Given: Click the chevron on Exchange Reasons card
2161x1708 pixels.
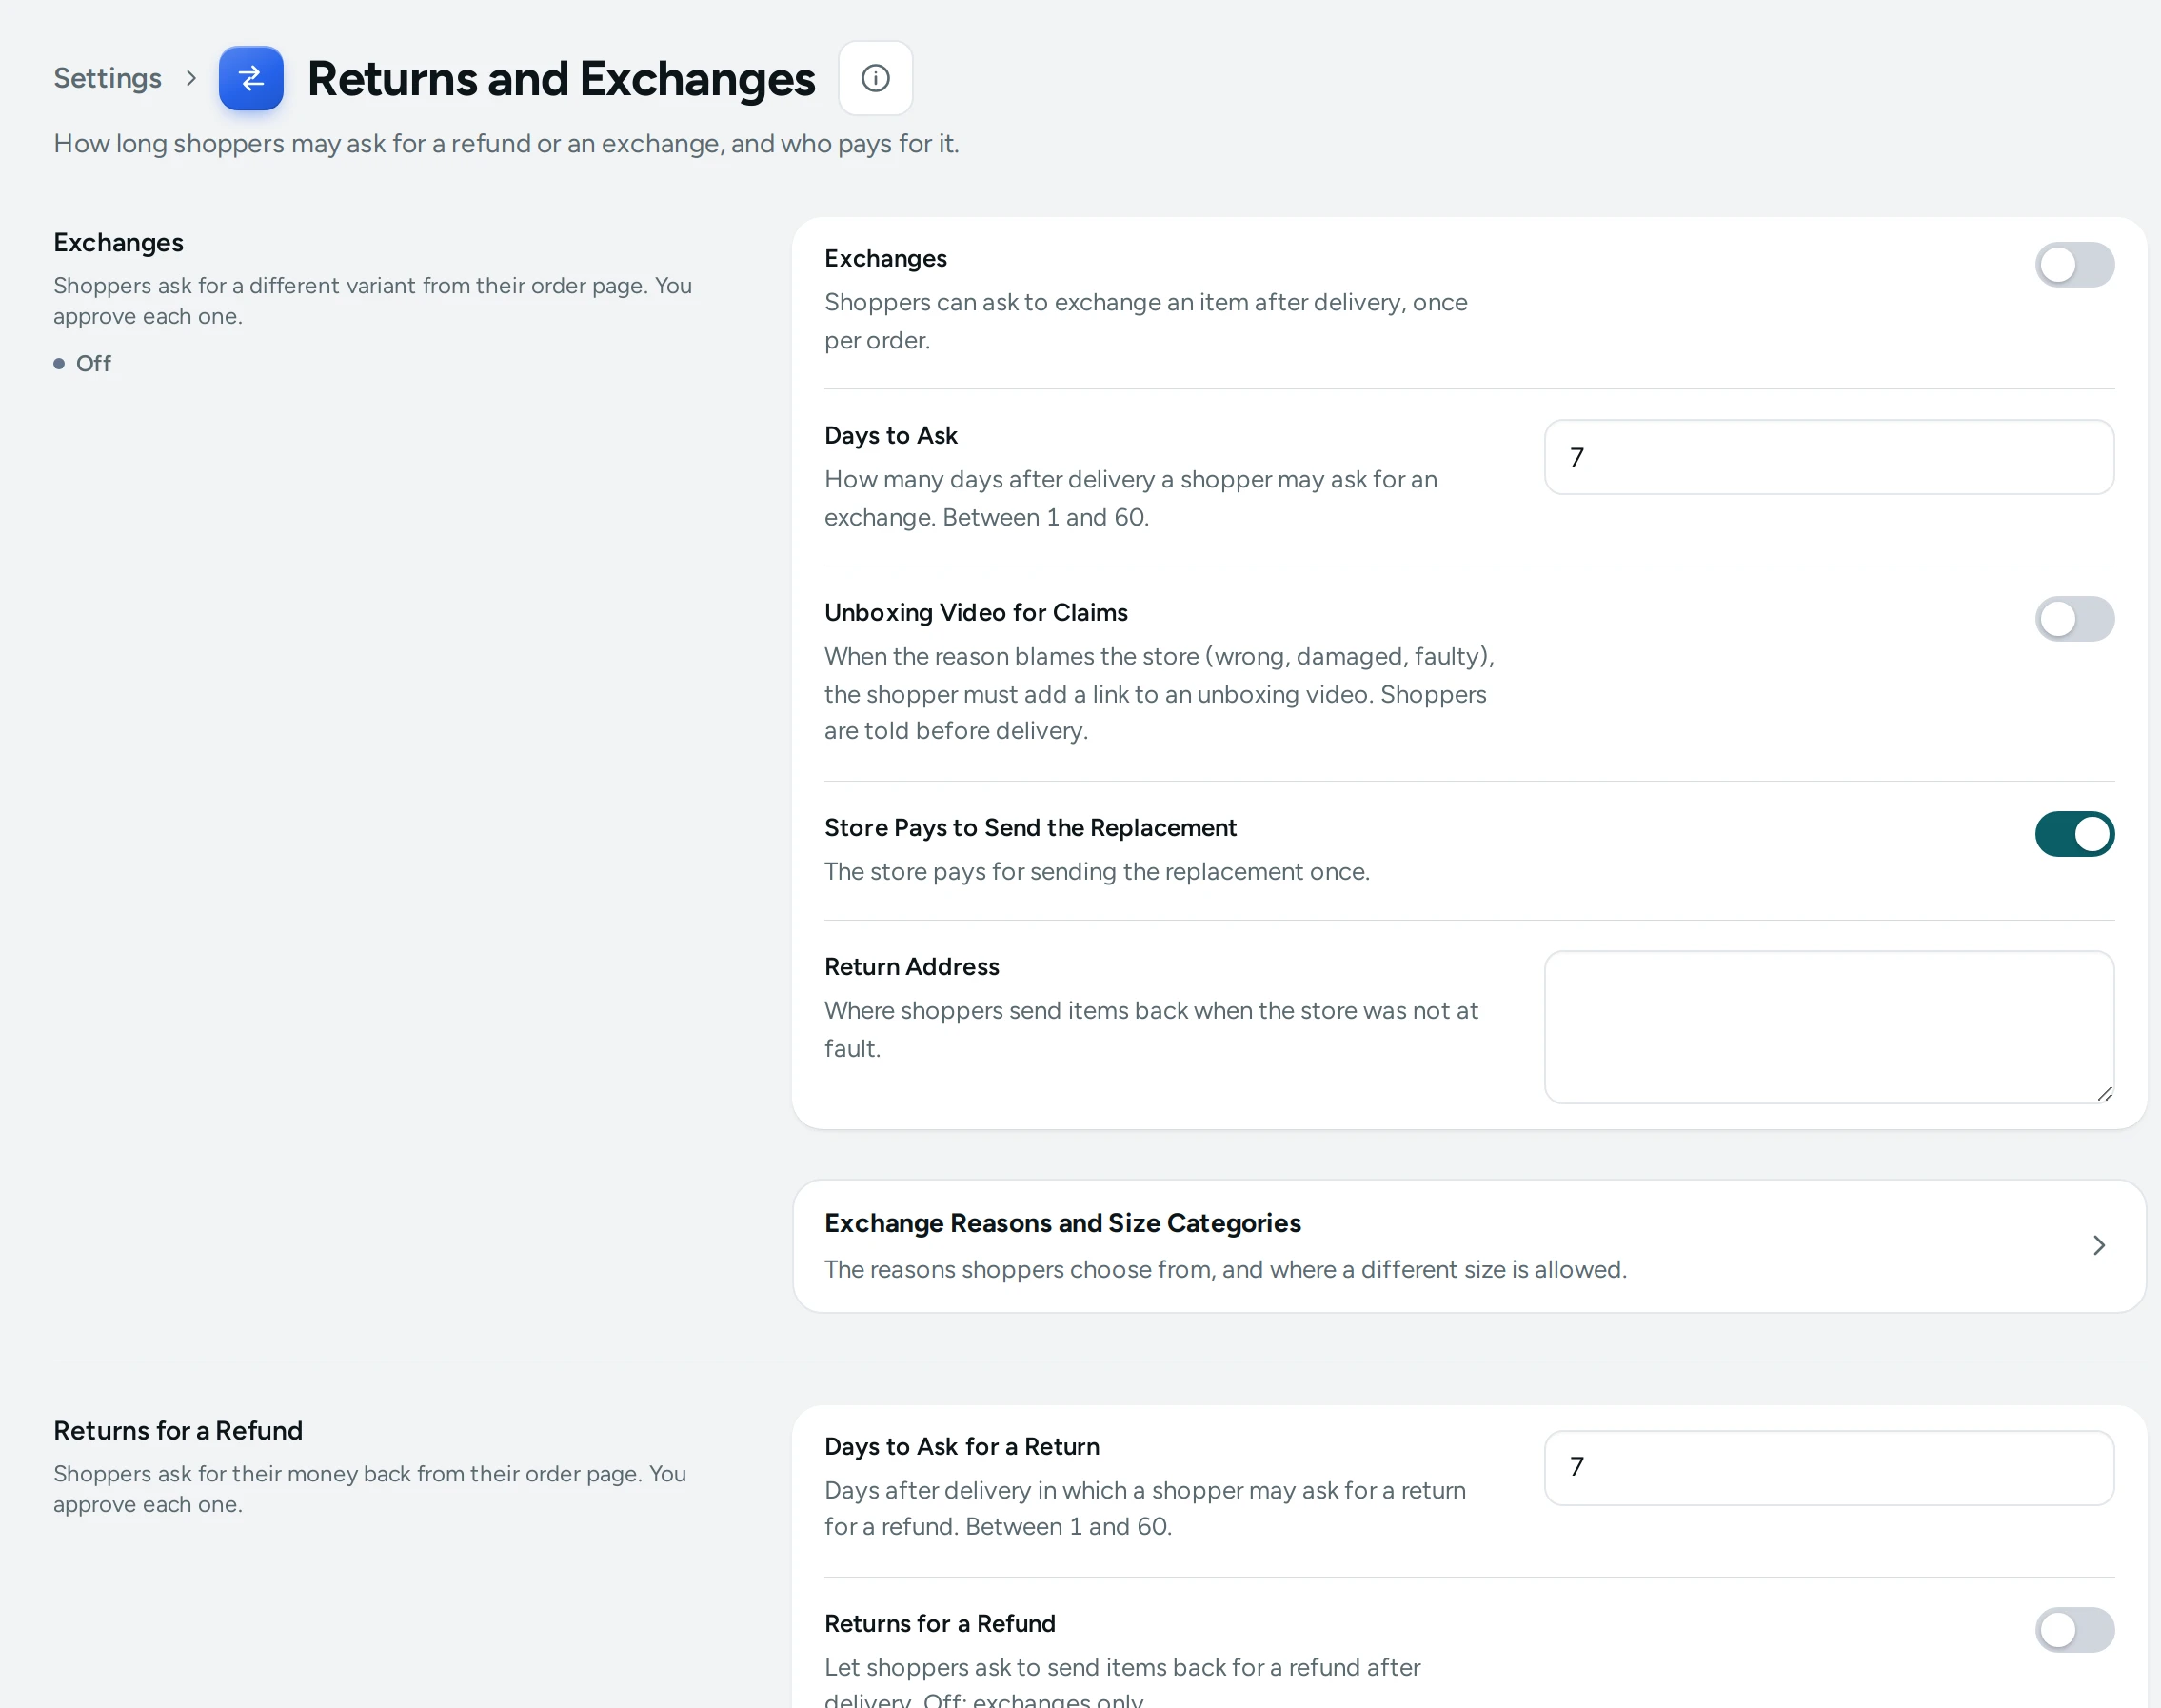Looking at the screenshot, I should coord(2099,1246).
